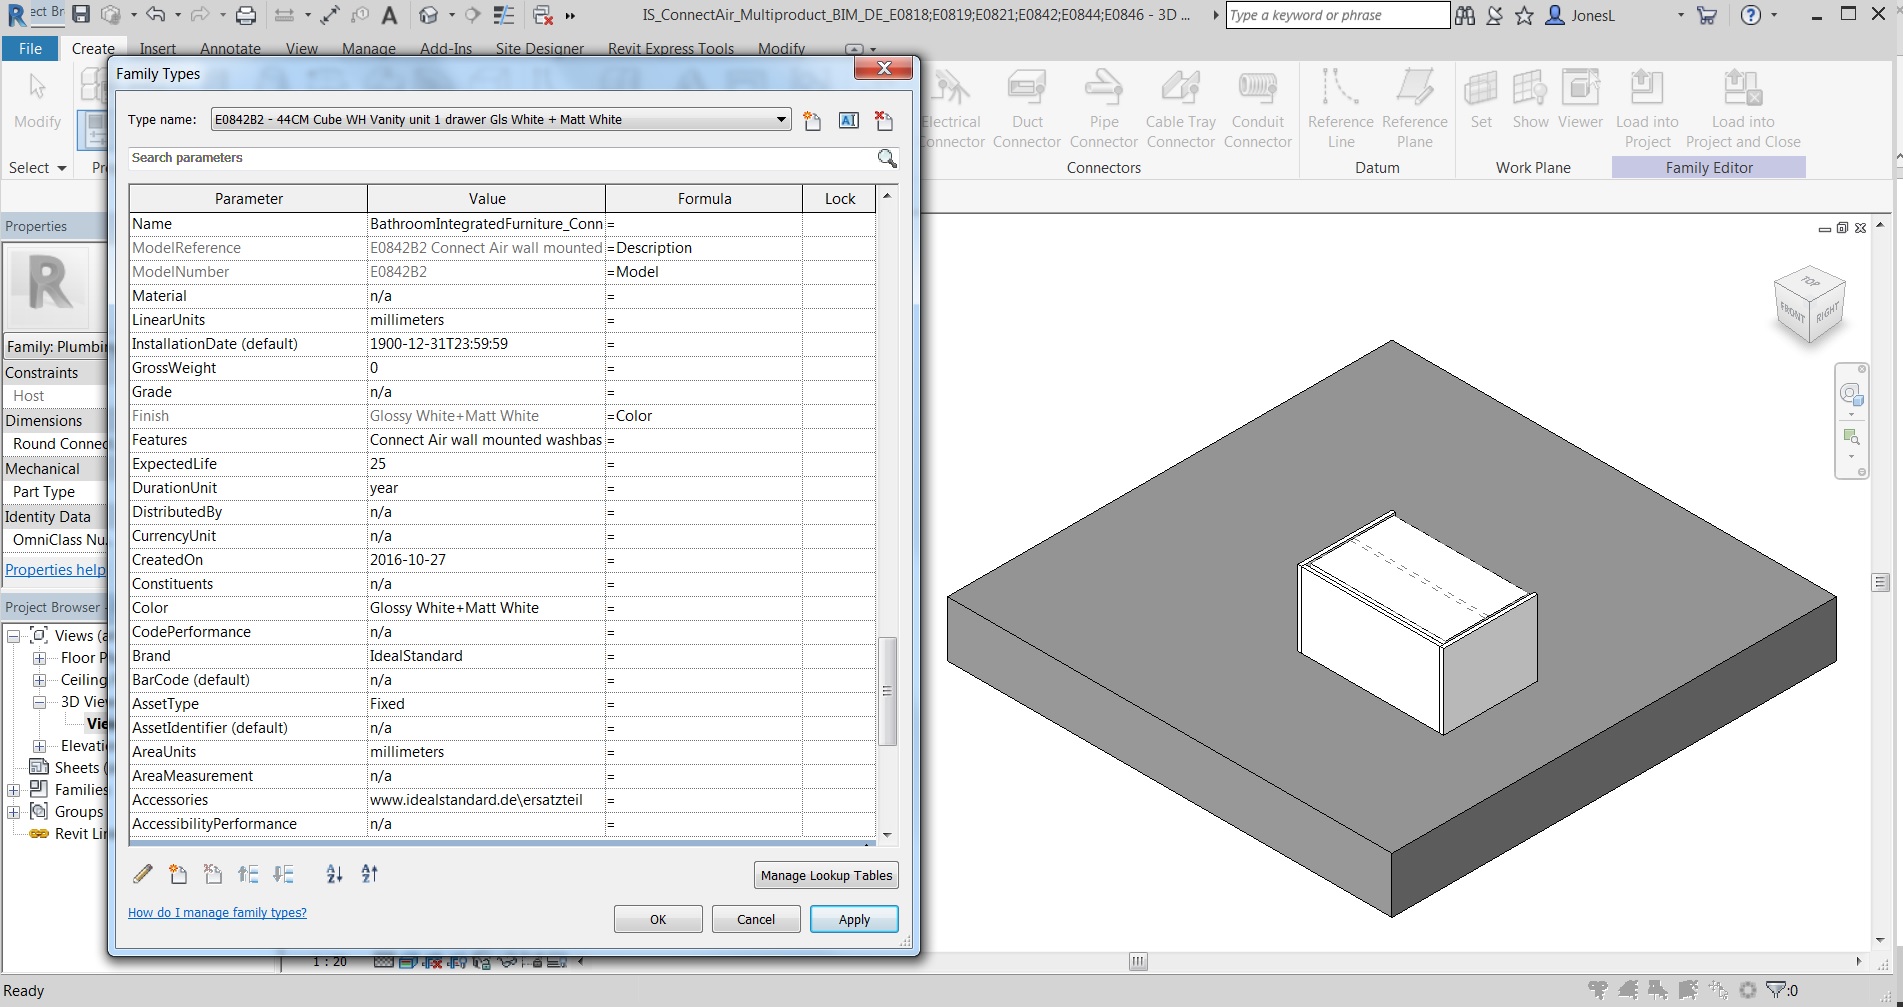Click the New Parameter icon at dialog bottom
This screenshot has width=1903, height=1007.
pos(178,874)
